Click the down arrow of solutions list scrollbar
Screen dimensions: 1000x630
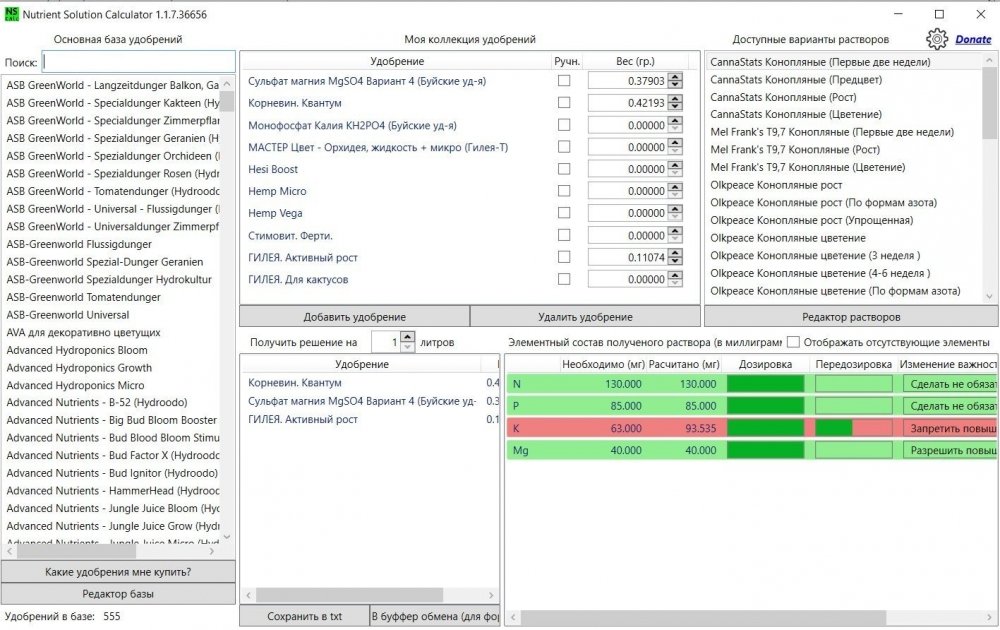point(989,297)
